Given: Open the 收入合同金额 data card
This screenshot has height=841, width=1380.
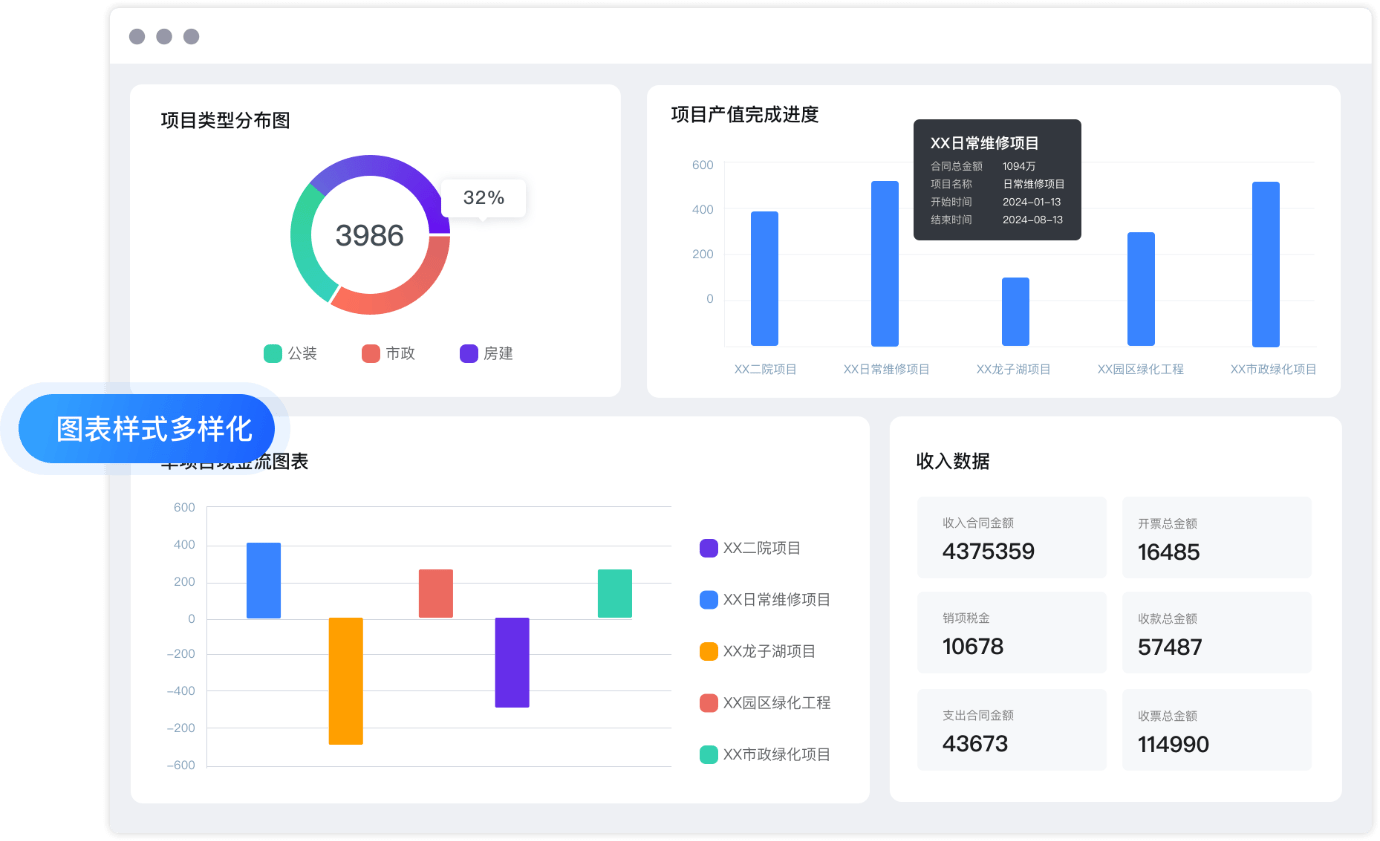Looking at the screenshot, I should pyautogui.click(x=1011, y=538).
